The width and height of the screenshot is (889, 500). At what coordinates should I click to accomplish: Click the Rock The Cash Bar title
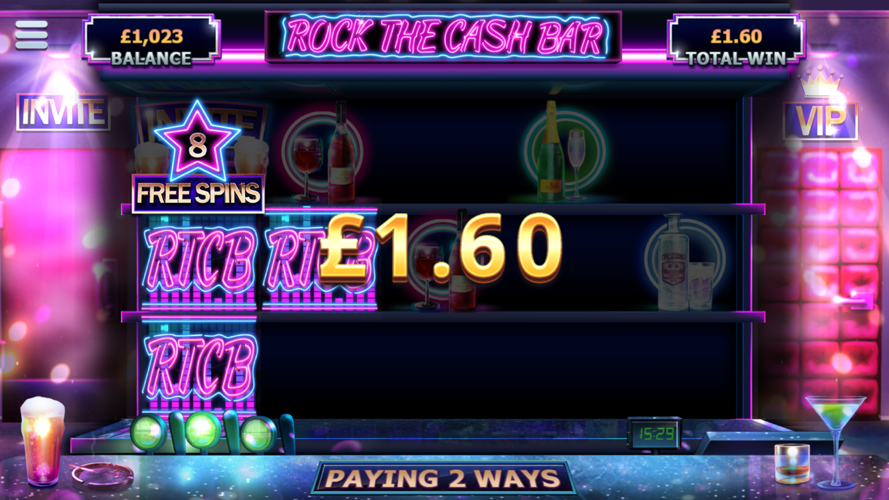(443, 37)
